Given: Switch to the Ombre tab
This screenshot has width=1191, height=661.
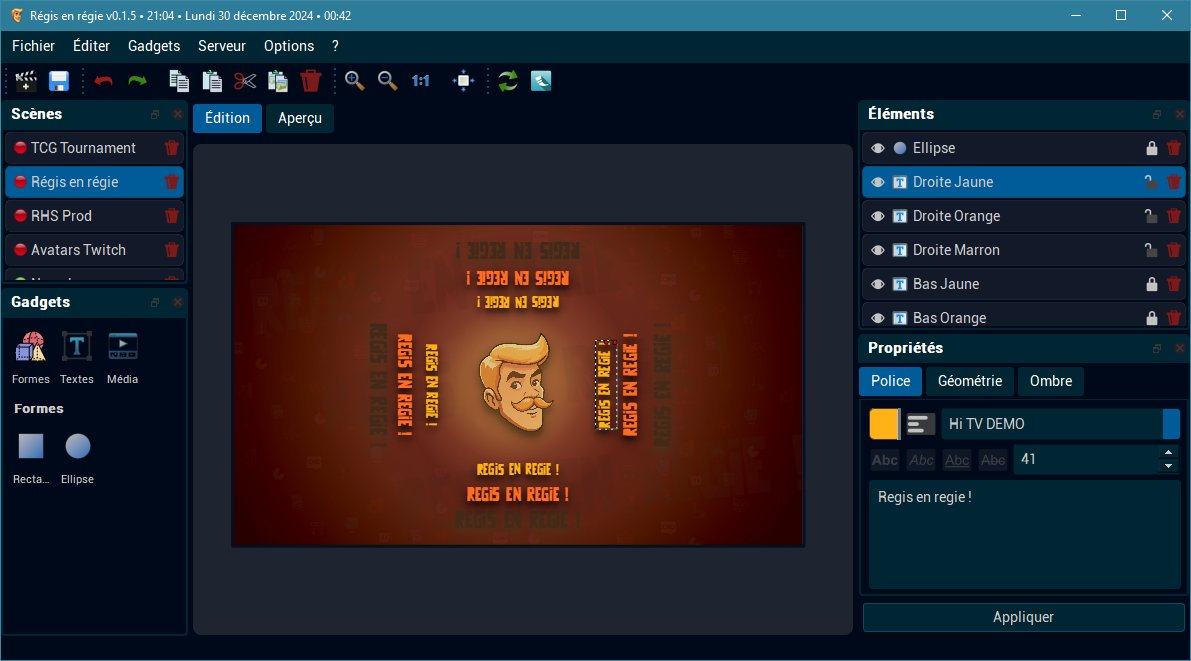Looking at the screenshot, I should [x=1051, y=381].
